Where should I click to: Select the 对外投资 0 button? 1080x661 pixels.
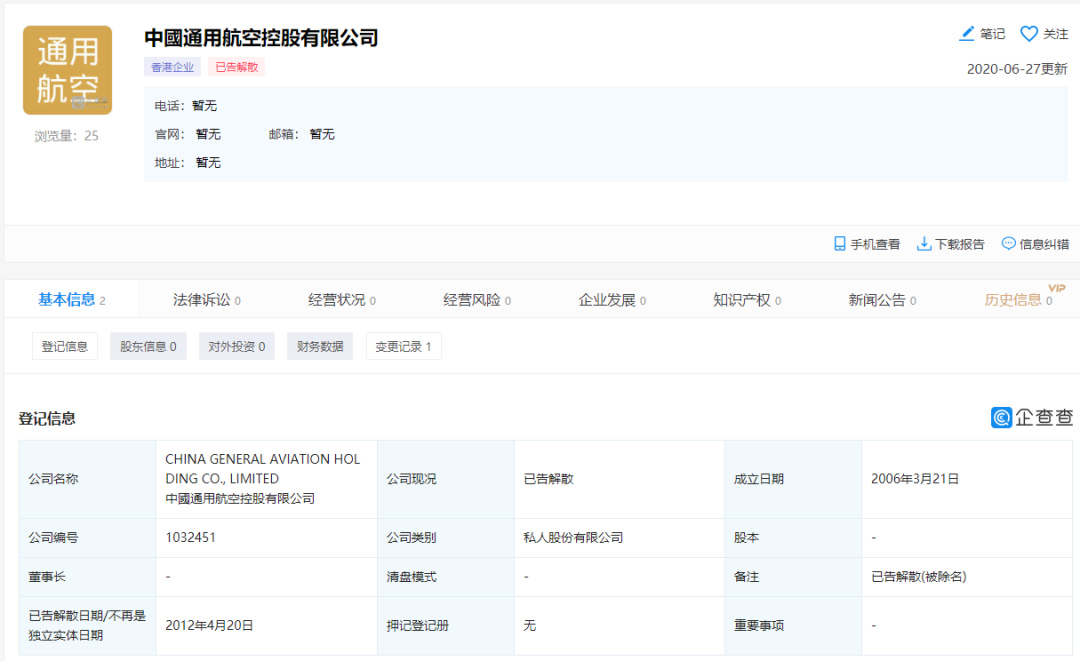click(236, 346)
